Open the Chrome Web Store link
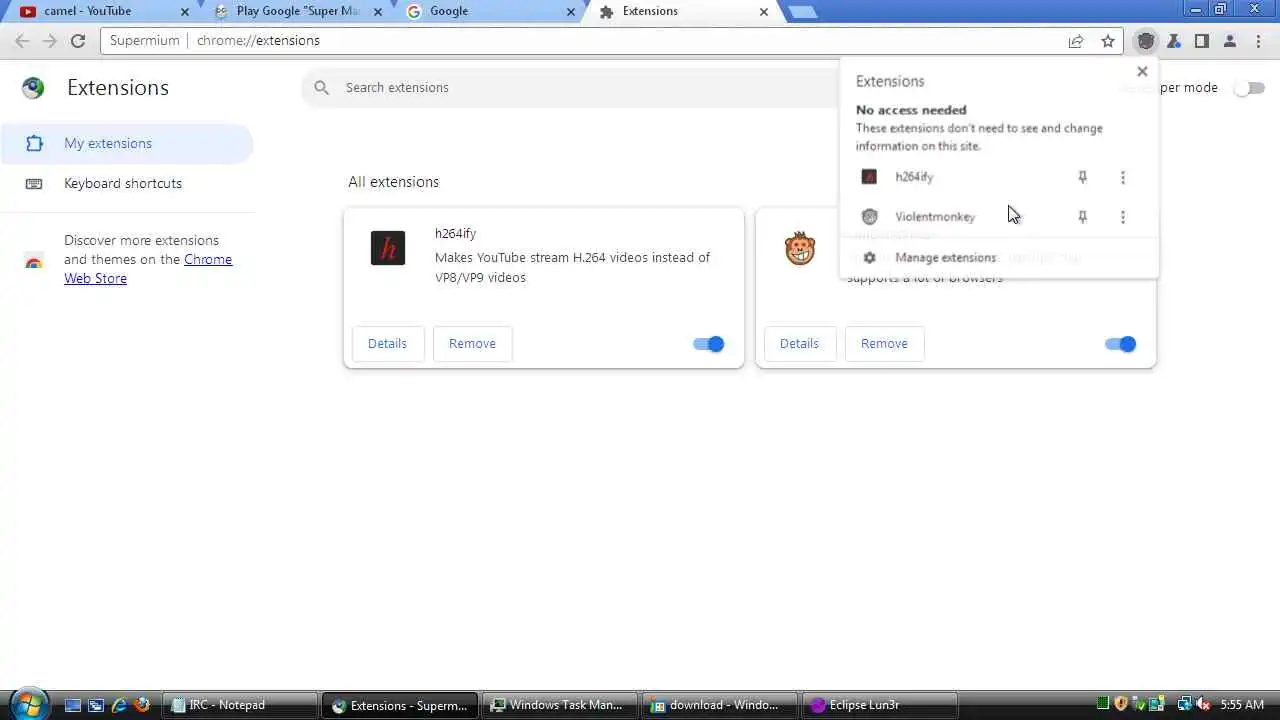 point(148,269)
